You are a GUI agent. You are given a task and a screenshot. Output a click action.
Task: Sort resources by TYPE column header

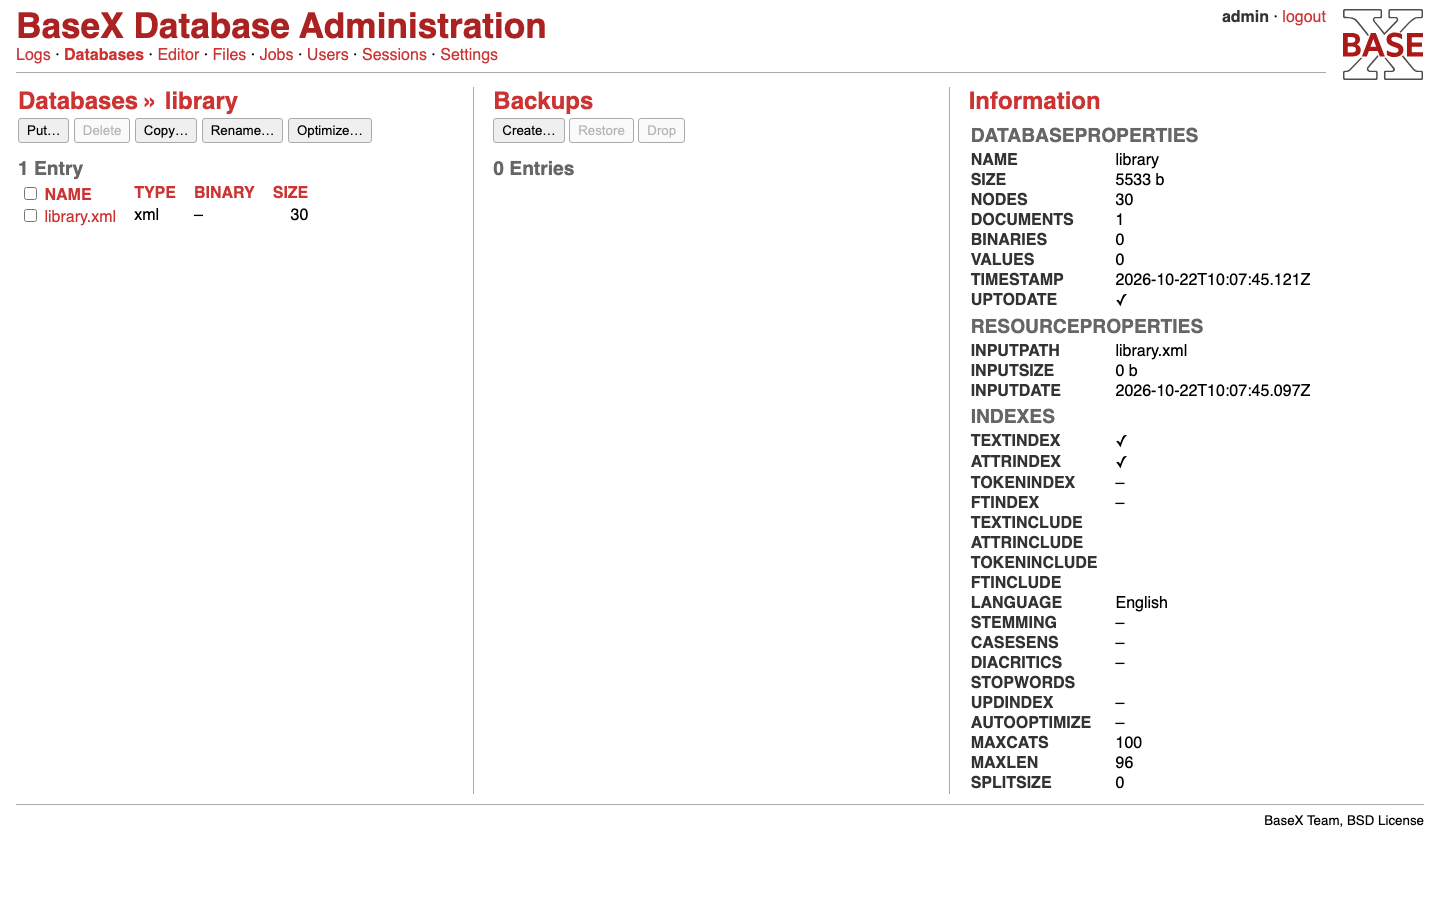(x=155, y=192)
